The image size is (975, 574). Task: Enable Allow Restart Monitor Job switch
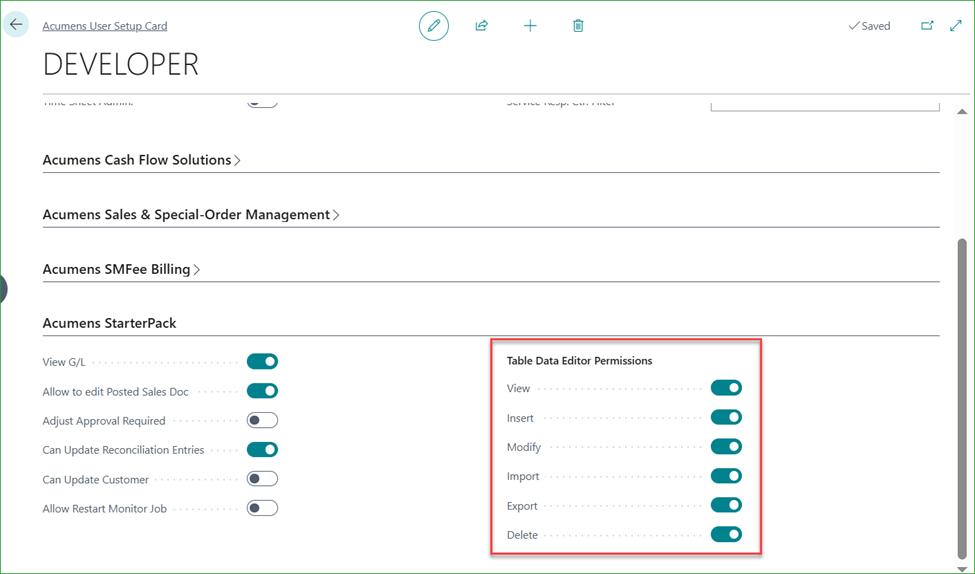[262, 508]
